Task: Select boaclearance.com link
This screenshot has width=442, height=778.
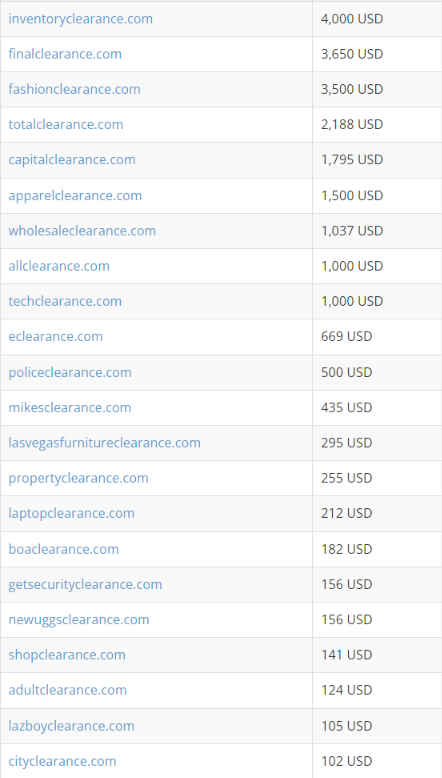Action: (x=63, y=549)
